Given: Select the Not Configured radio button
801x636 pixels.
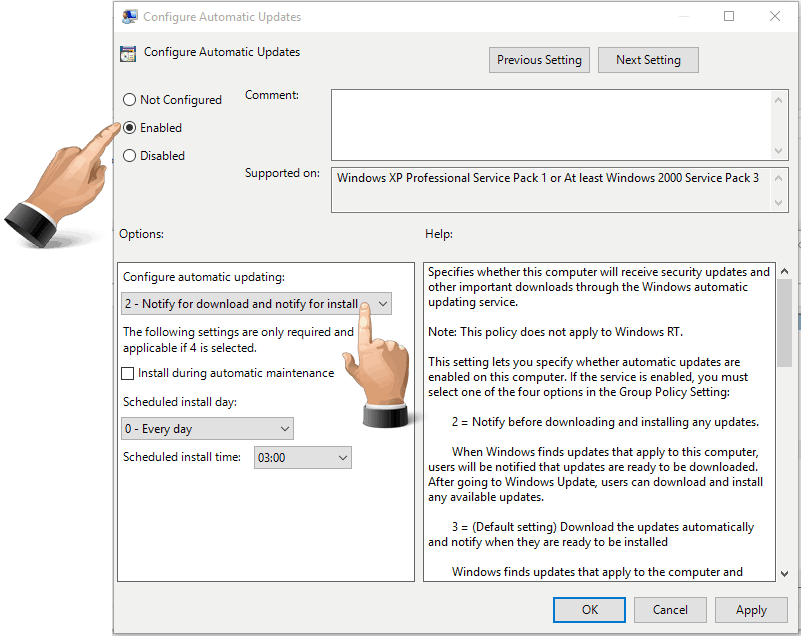Looking at the screenshot, I should click(130, 100).
